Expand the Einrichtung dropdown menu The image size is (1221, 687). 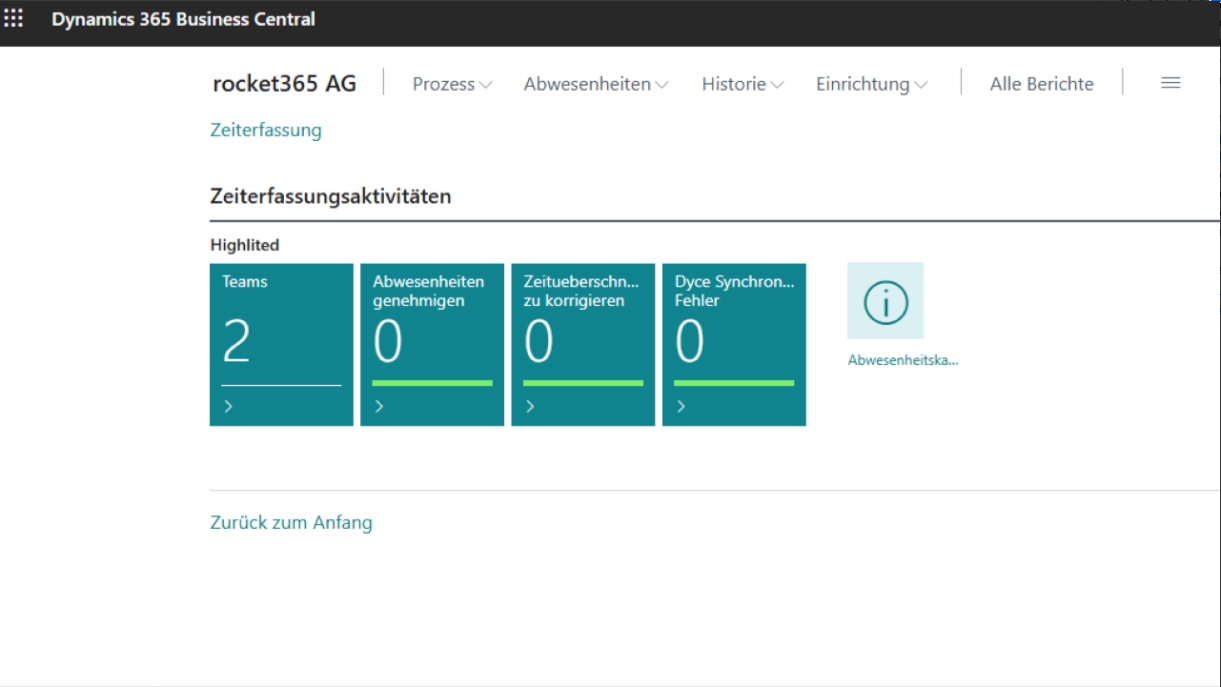(871, 84)
